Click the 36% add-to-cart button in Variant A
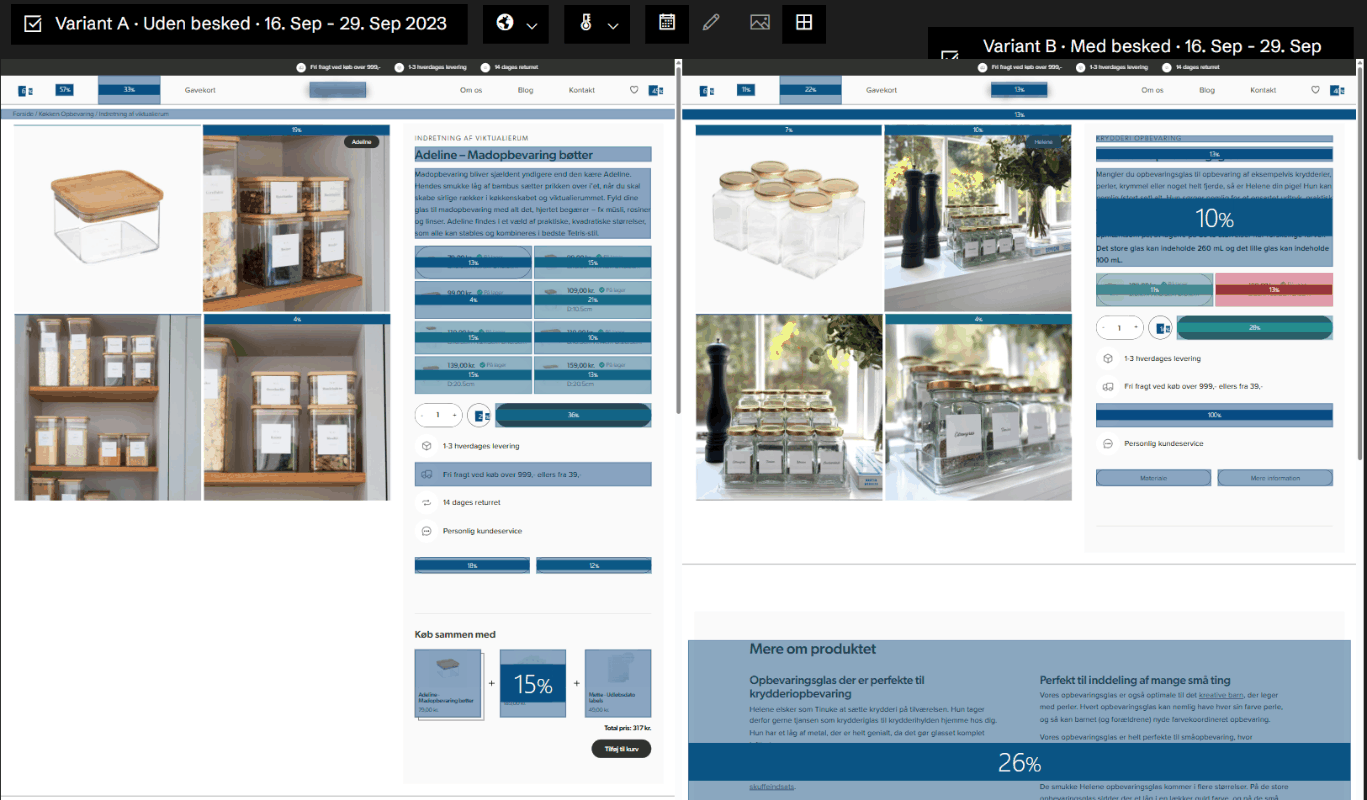The image size is (1367, 800). coord(573,415)
